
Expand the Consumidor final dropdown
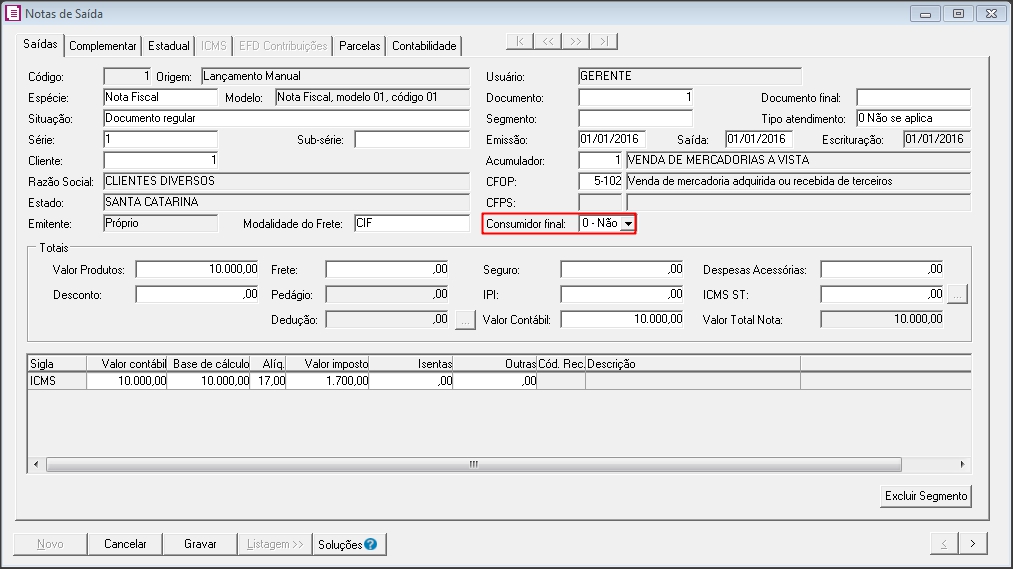[x=627, y=225]
